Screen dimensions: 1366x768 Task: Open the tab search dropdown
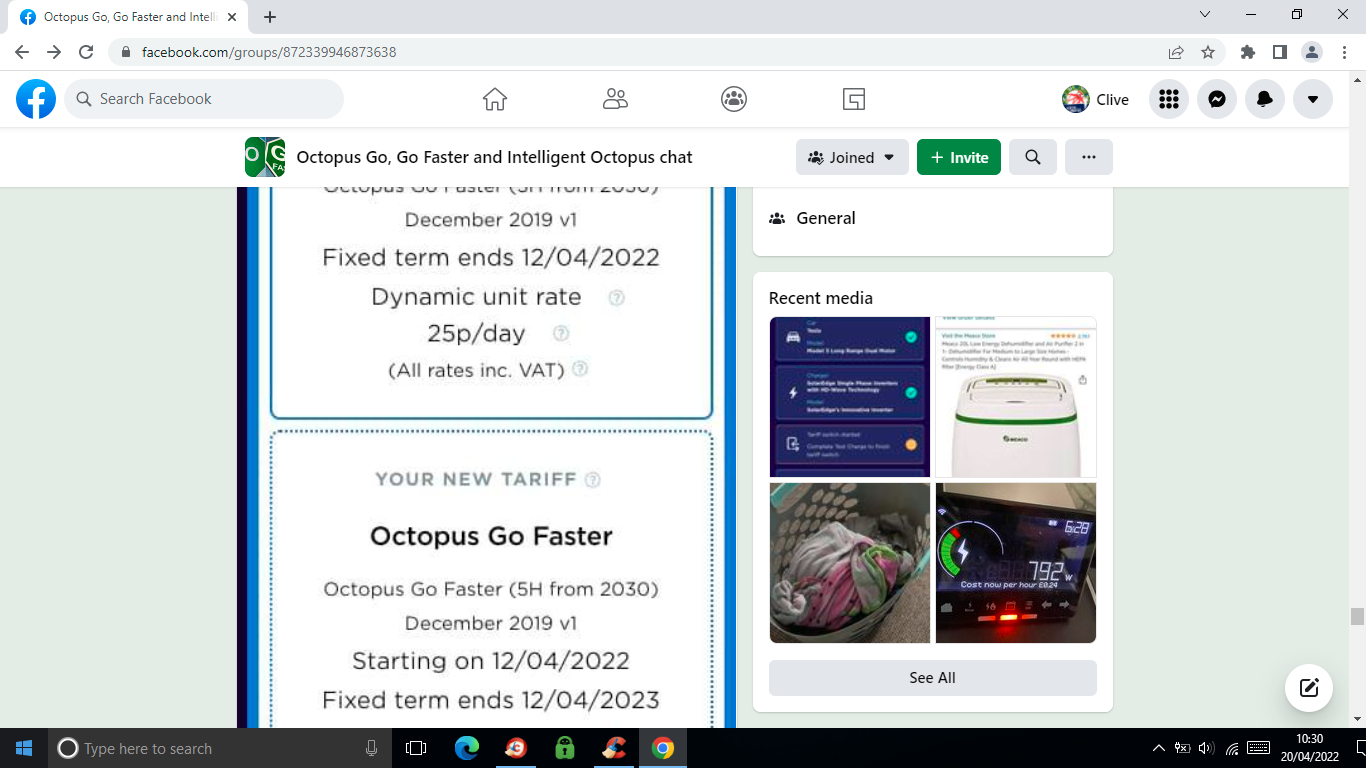pos(1204,14)
